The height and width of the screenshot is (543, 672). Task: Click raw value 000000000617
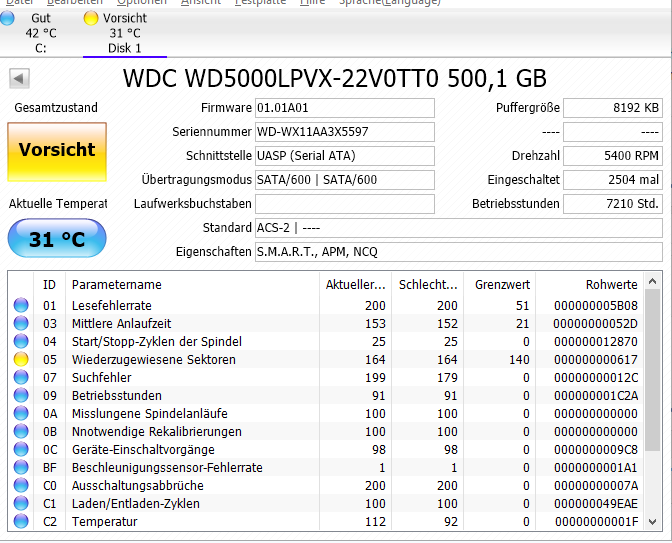(596, 360)
